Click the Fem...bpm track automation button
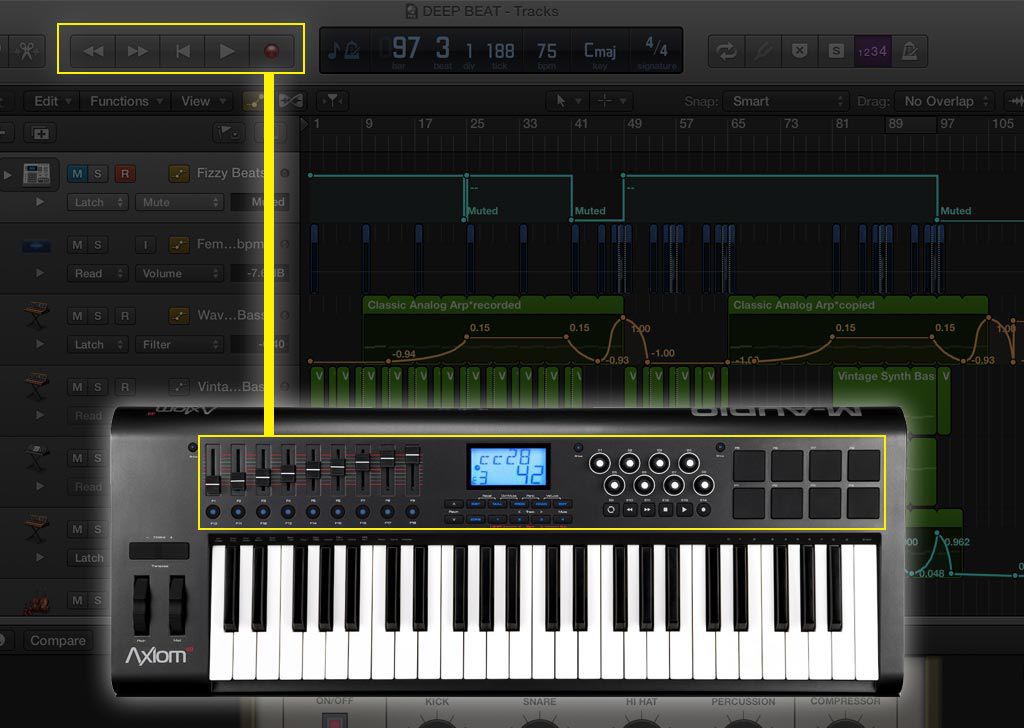 179,245
